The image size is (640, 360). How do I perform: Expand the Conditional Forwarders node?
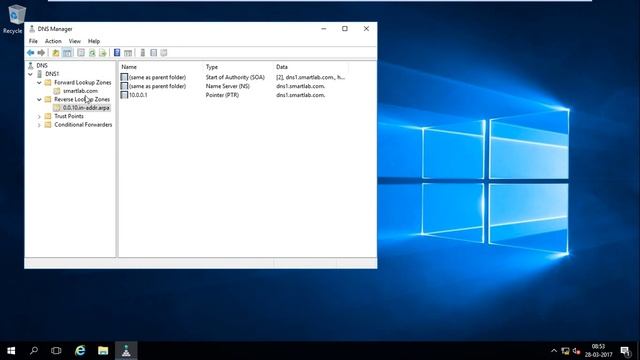click(x=39, y=125)
